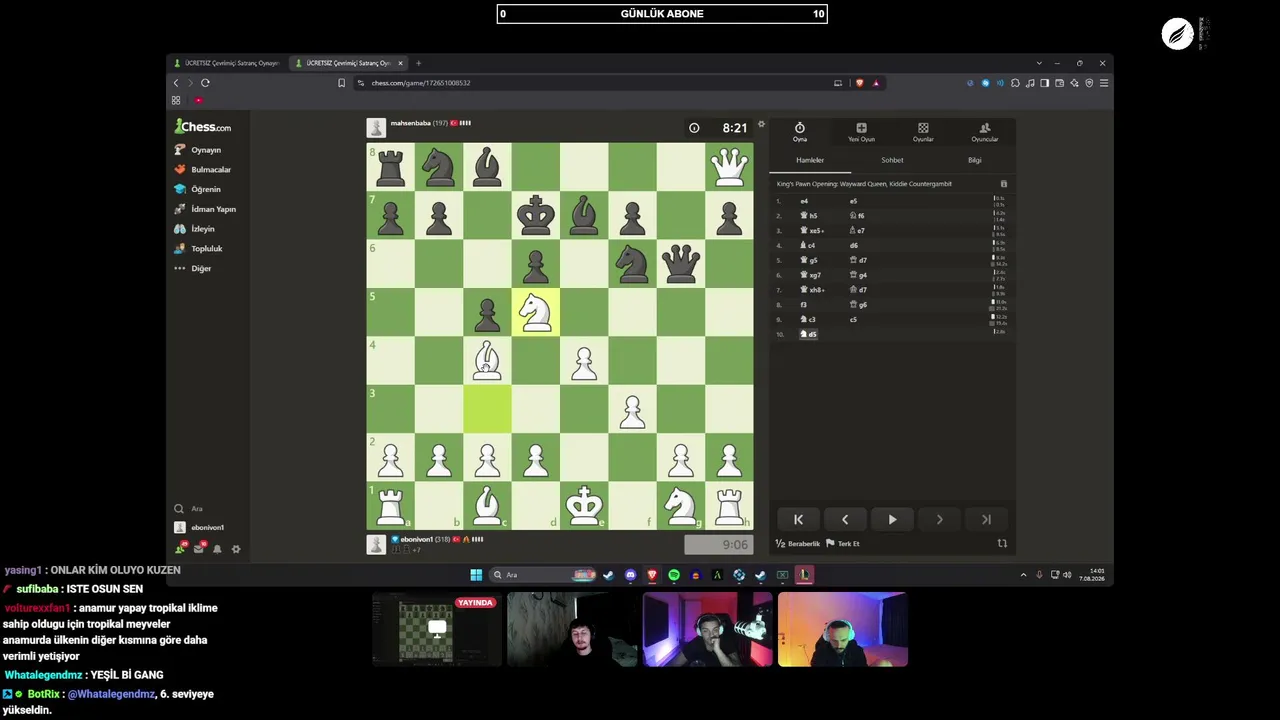1280x720 pixels.
Task: Go back in the browser
Action: [x=176, y=83]
